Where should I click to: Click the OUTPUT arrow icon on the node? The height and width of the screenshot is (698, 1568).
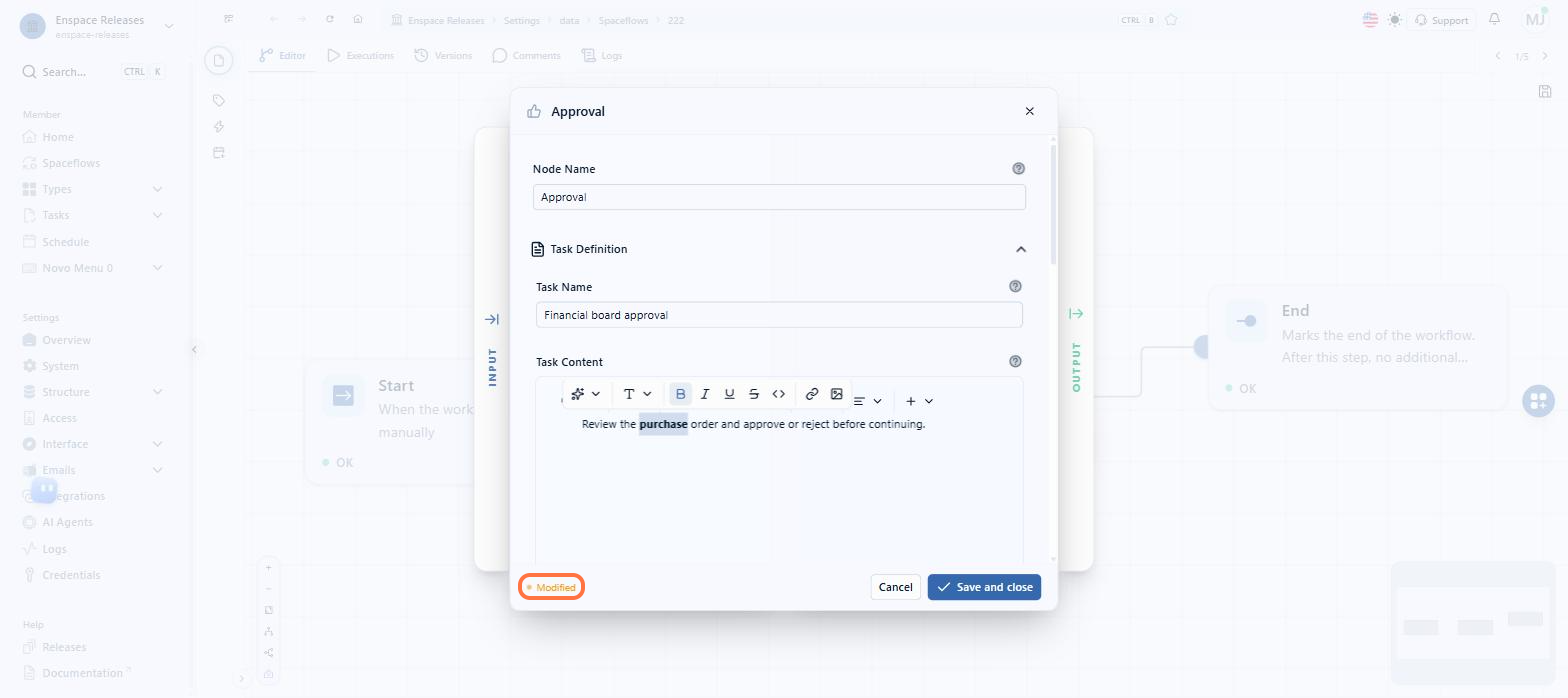pyautogui.click(x=1076, y=314)
